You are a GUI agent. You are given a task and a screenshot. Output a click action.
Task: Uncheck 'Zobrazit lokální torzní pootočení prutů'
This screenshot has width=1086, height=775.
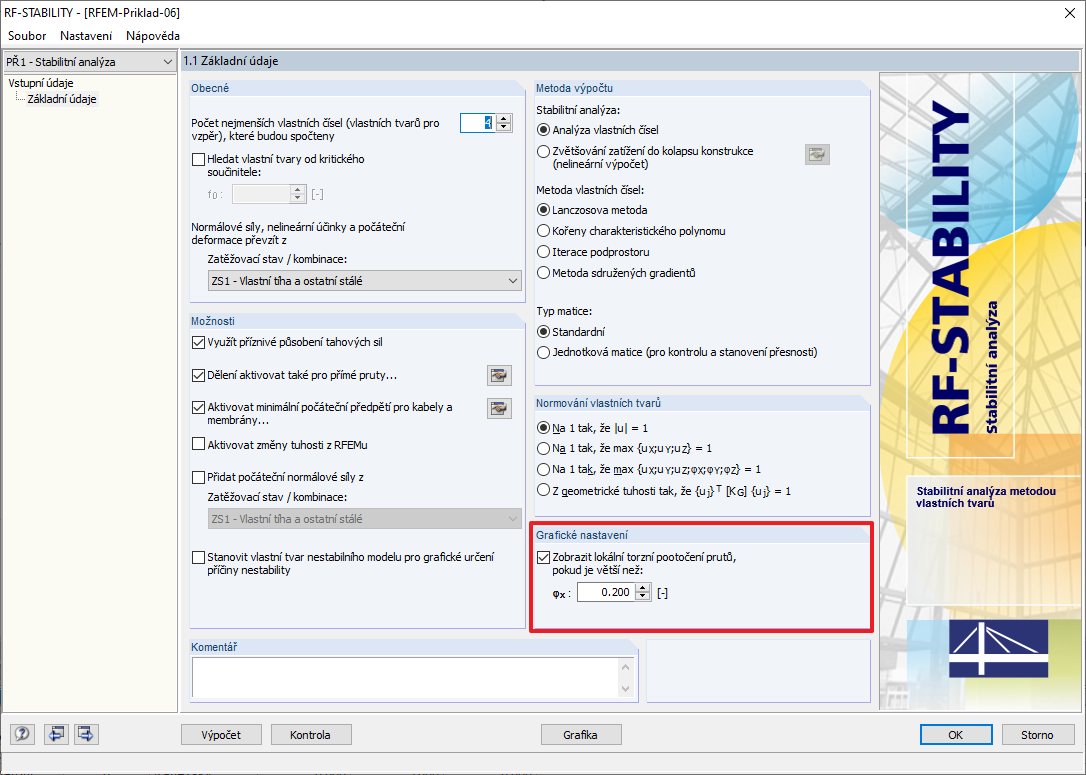tap(544, 558)
